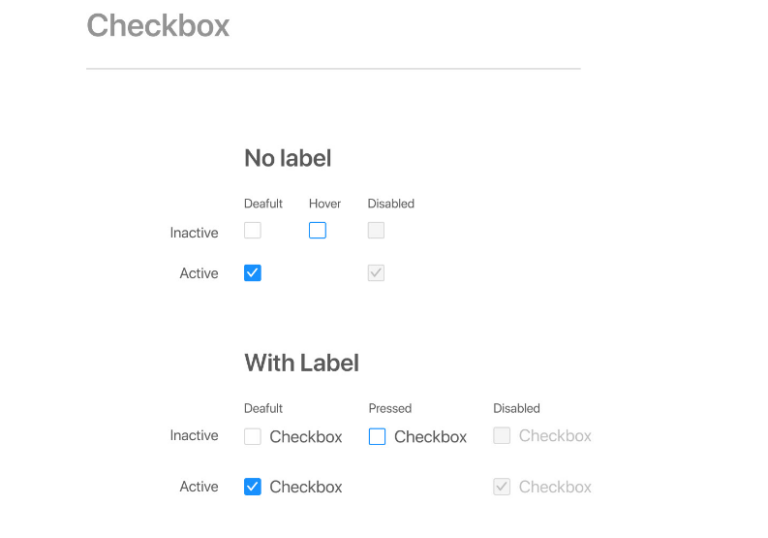The height and width of the screenshot is (538, 768).
Task: Toggle the pressed-state checkbox box with label
Action: click(377, 437)
